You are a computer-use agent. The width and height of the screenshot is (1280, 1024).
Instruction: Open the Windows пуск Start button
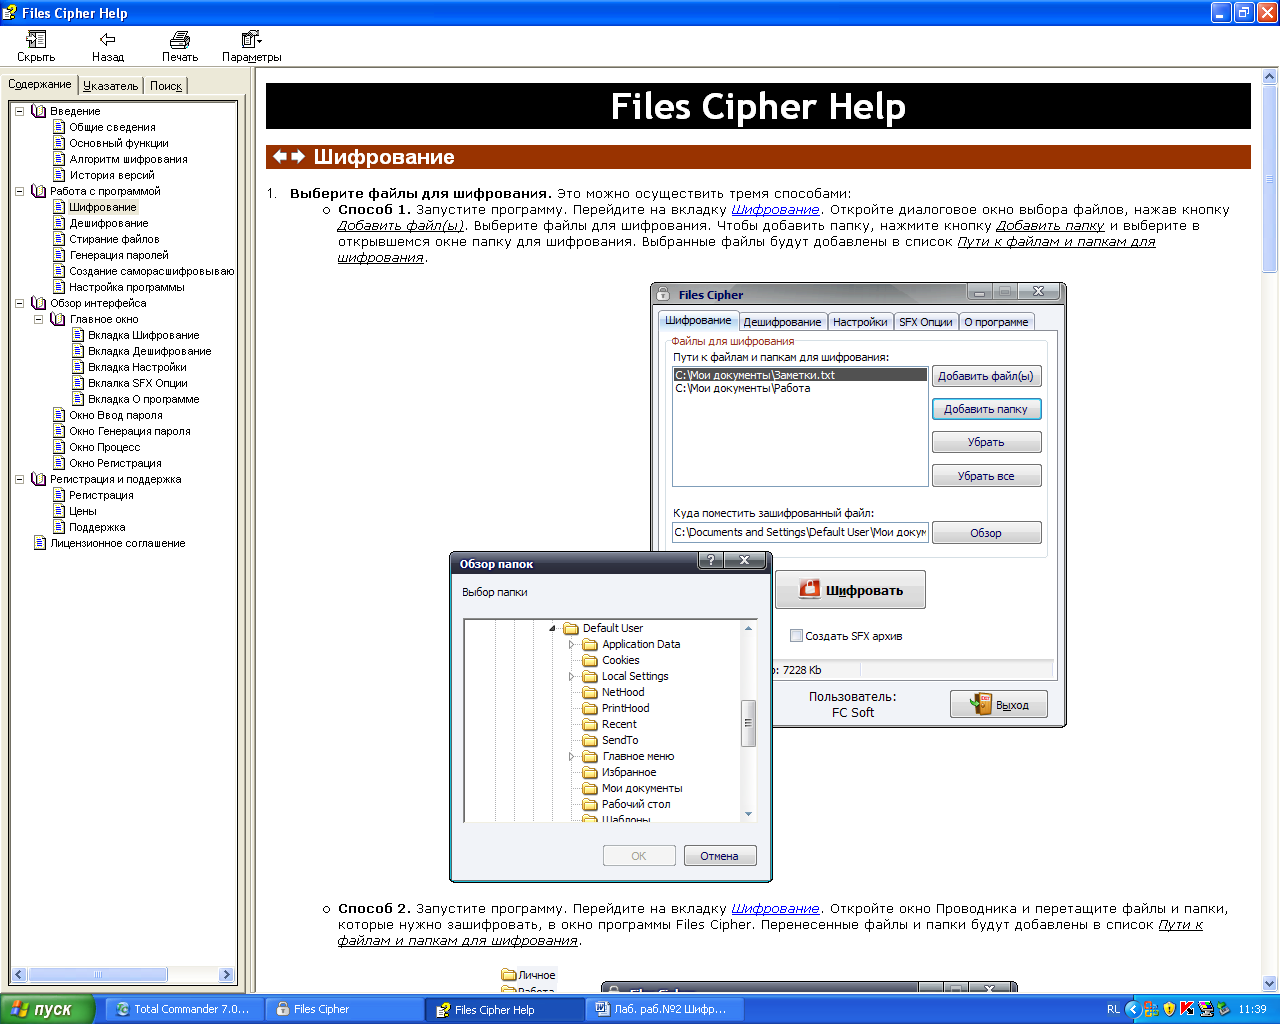click(x=47, y=1009)
